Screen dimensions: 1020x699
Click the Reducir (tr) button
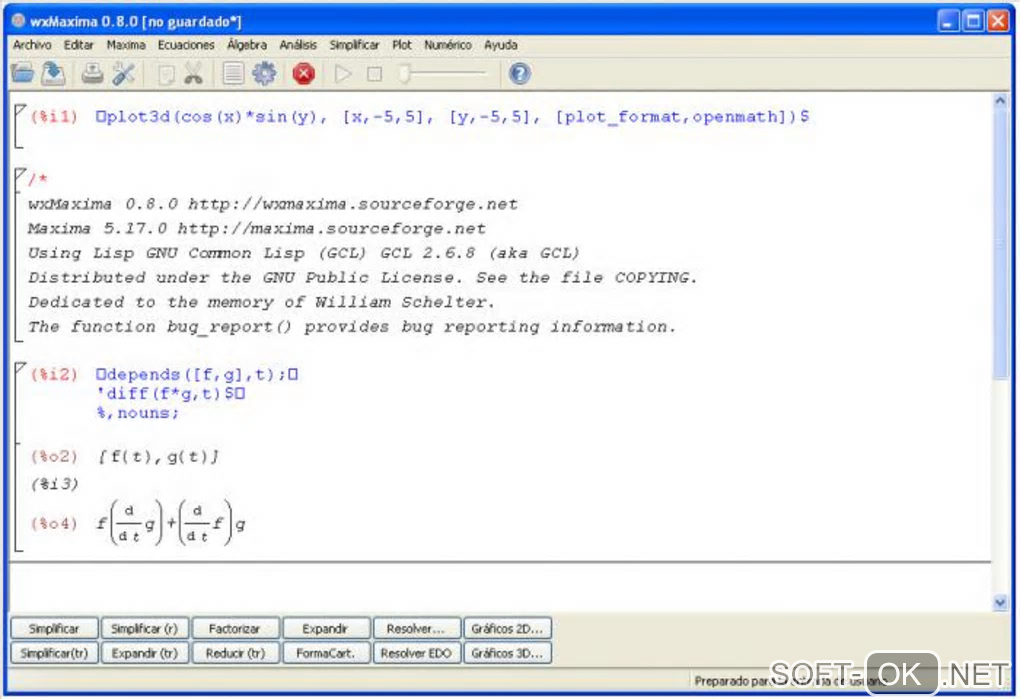235,653
